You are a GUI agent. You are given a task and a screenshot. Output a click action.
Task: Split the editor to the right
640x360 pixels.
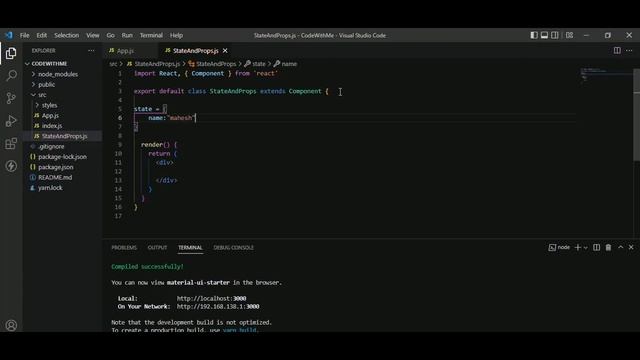click(617, 51)
